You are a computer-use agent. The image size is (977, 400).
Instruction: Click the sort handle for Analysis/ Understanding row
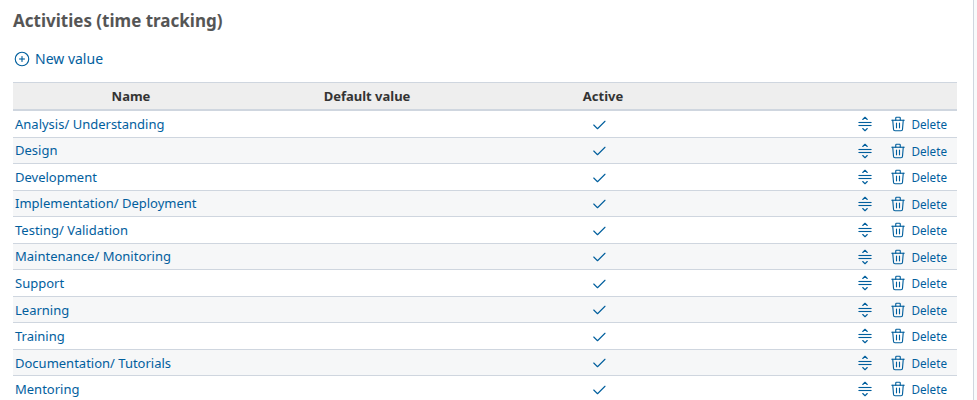[x=865, y=125]
